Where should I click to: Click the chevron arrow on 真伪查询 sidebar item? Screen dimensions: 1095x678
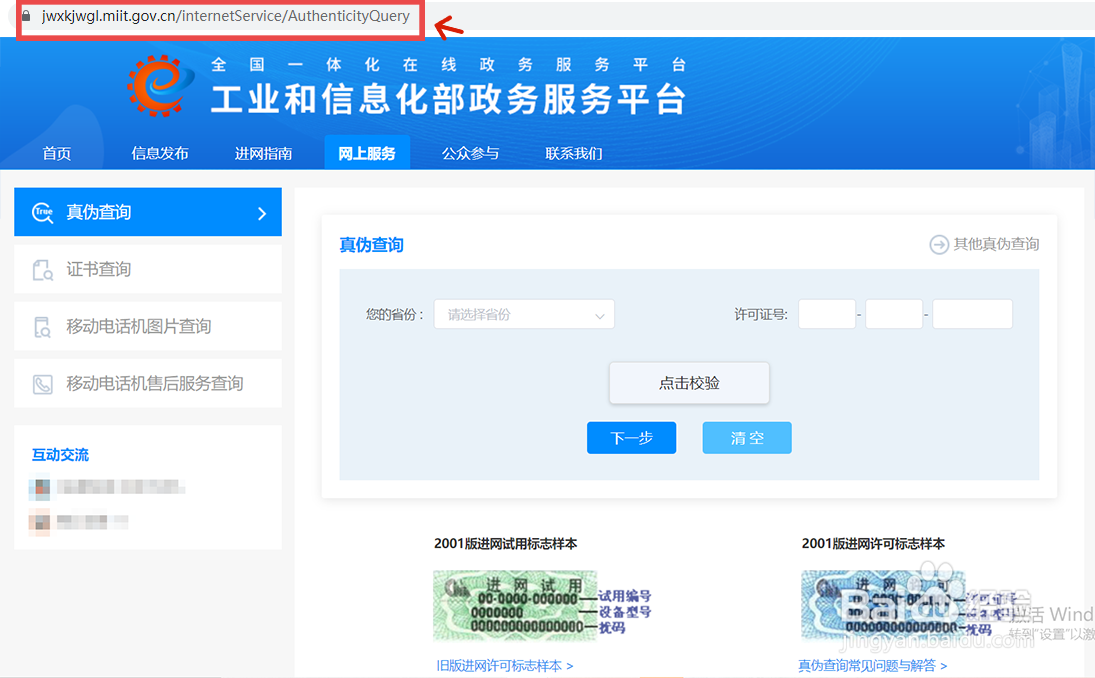[x=262, y=213]
